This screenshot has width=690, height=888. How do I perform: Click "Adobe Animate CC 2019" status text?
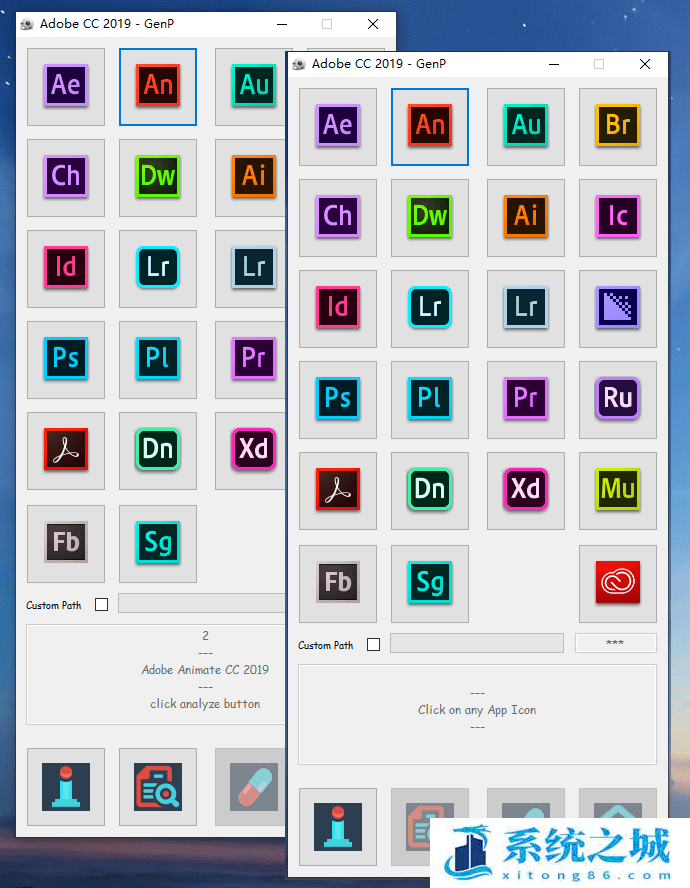pos(205,670)
